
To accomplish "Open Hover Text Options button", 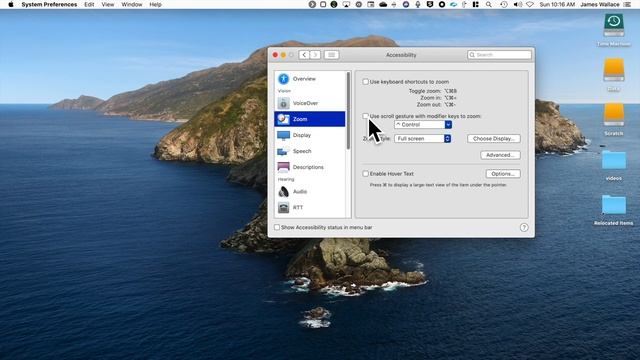I will 503,173.
